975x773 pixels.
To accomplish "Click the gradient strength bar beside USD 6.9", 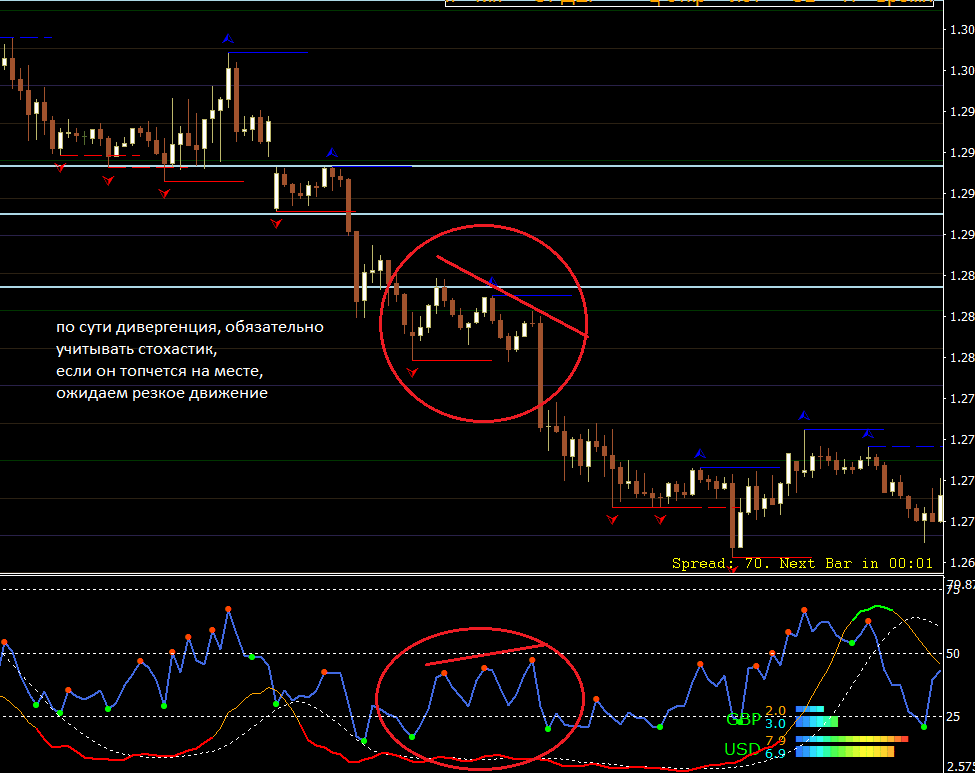I will point(845,752).
